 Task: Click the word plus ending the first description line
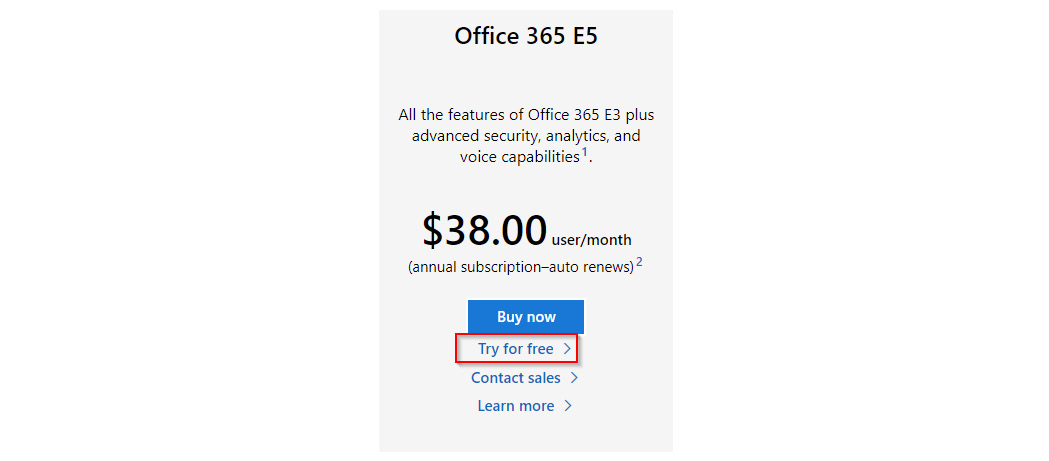[641, 115]
